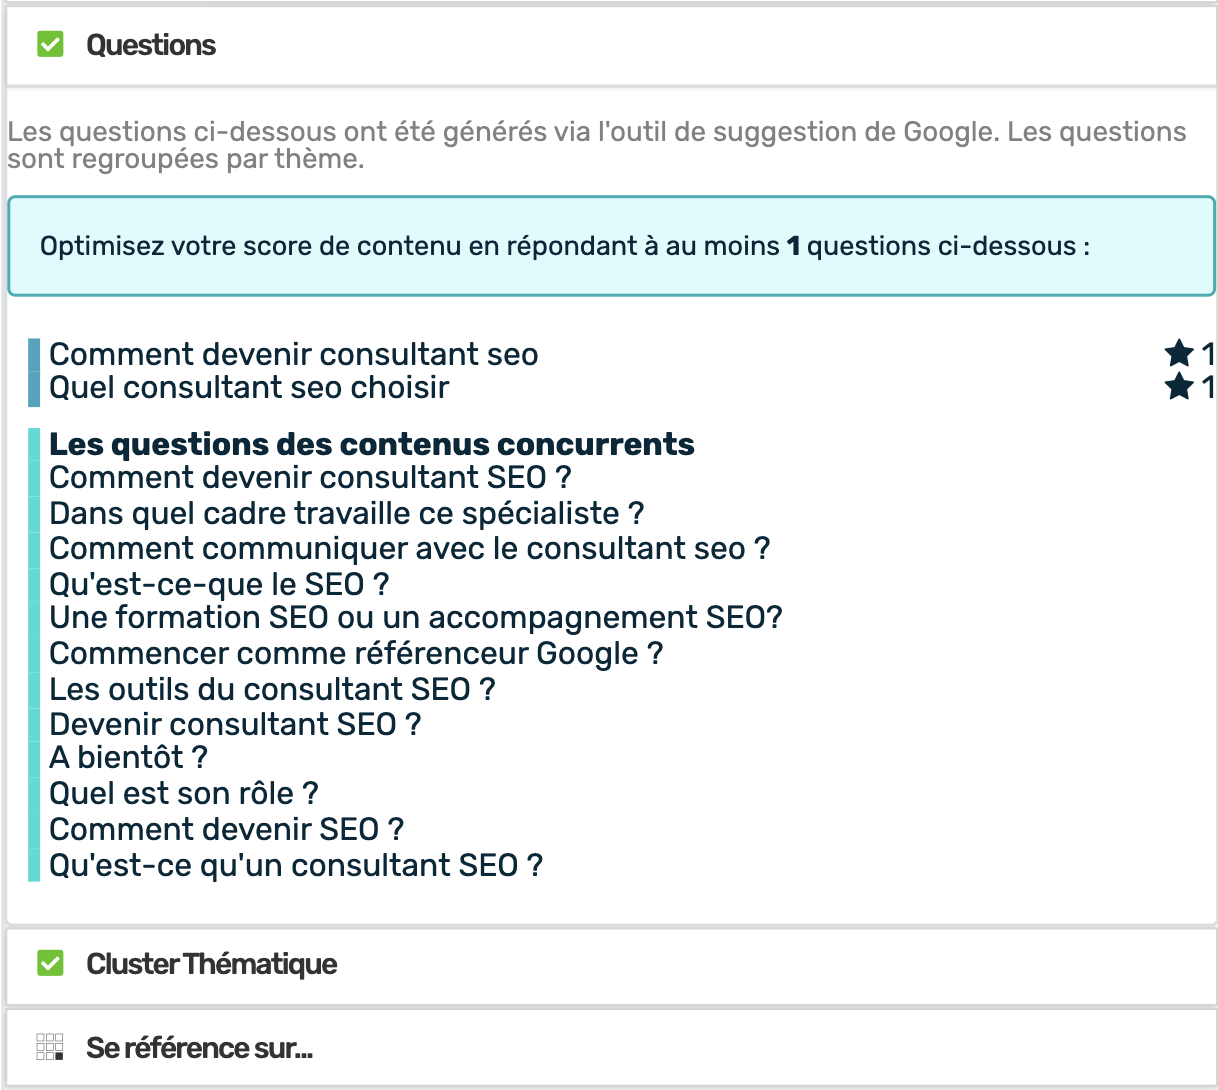Select question Quel consultant seo choisir
This screenshot has height=1090, width=1218.
click(x=249, y=387)
